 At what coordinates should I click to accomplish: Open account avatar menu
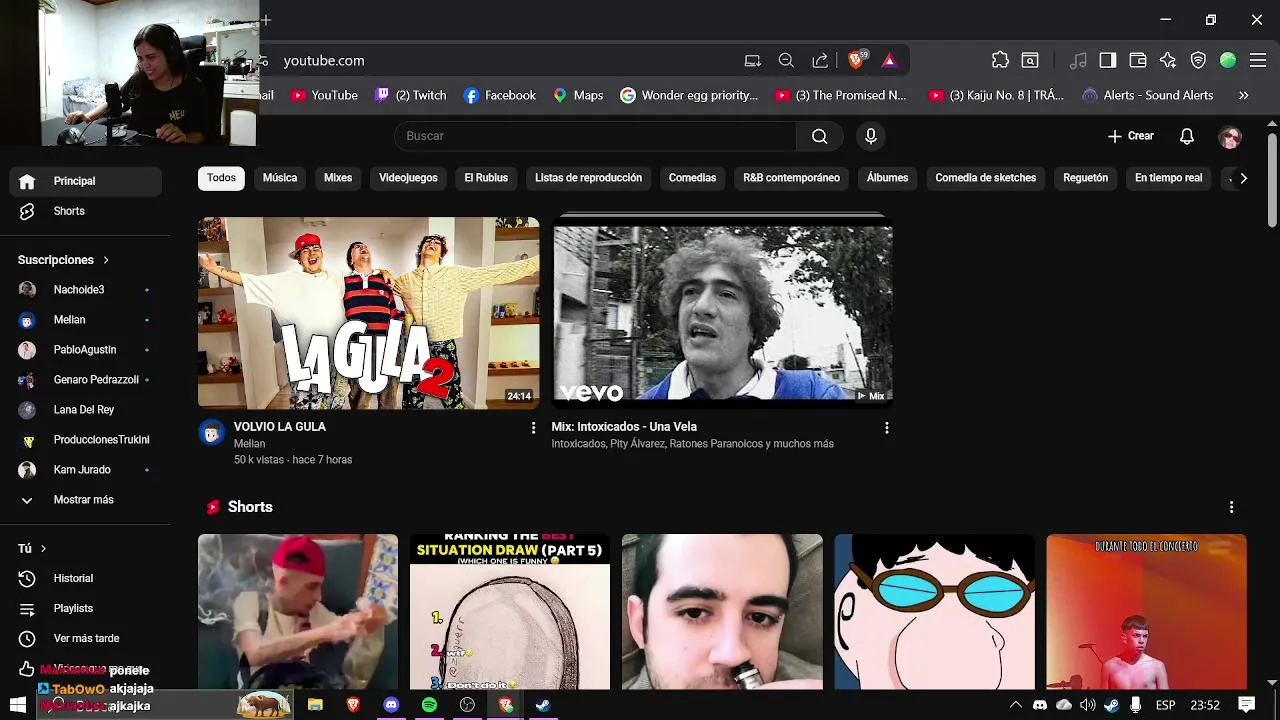pos(1230,137)
